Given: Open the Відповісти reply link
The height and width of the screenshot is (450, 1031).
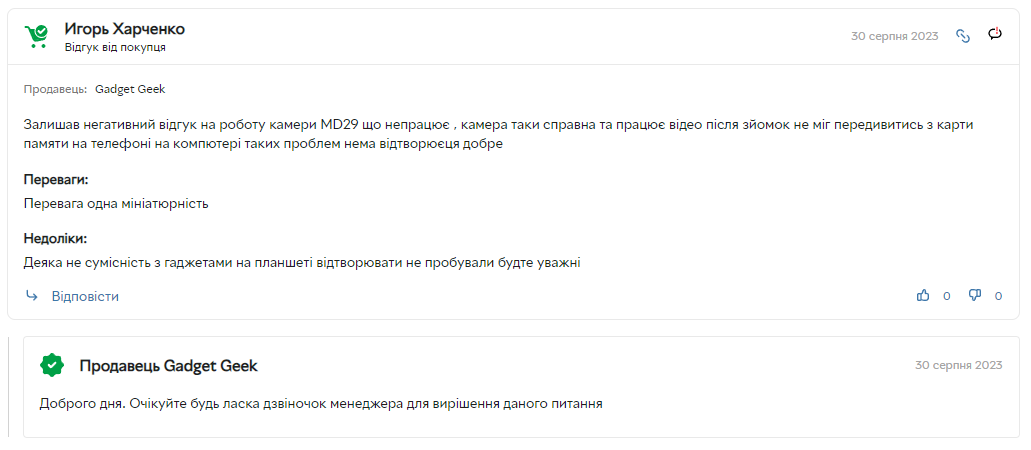Looking at the screenshot, I should pyautogui.click(x=85, y=296).
